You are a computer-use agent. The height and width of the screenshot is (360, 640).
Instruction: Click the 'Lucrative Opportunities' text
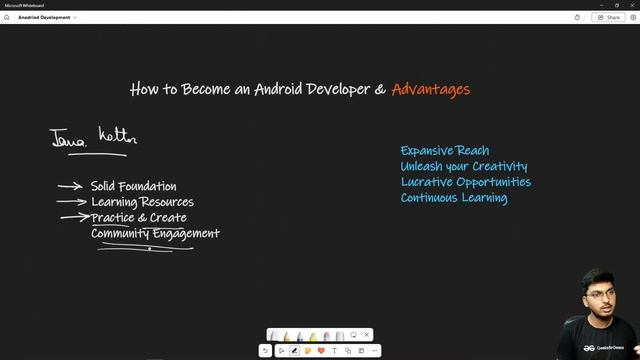pyautogui.click(x=466, y=182)
